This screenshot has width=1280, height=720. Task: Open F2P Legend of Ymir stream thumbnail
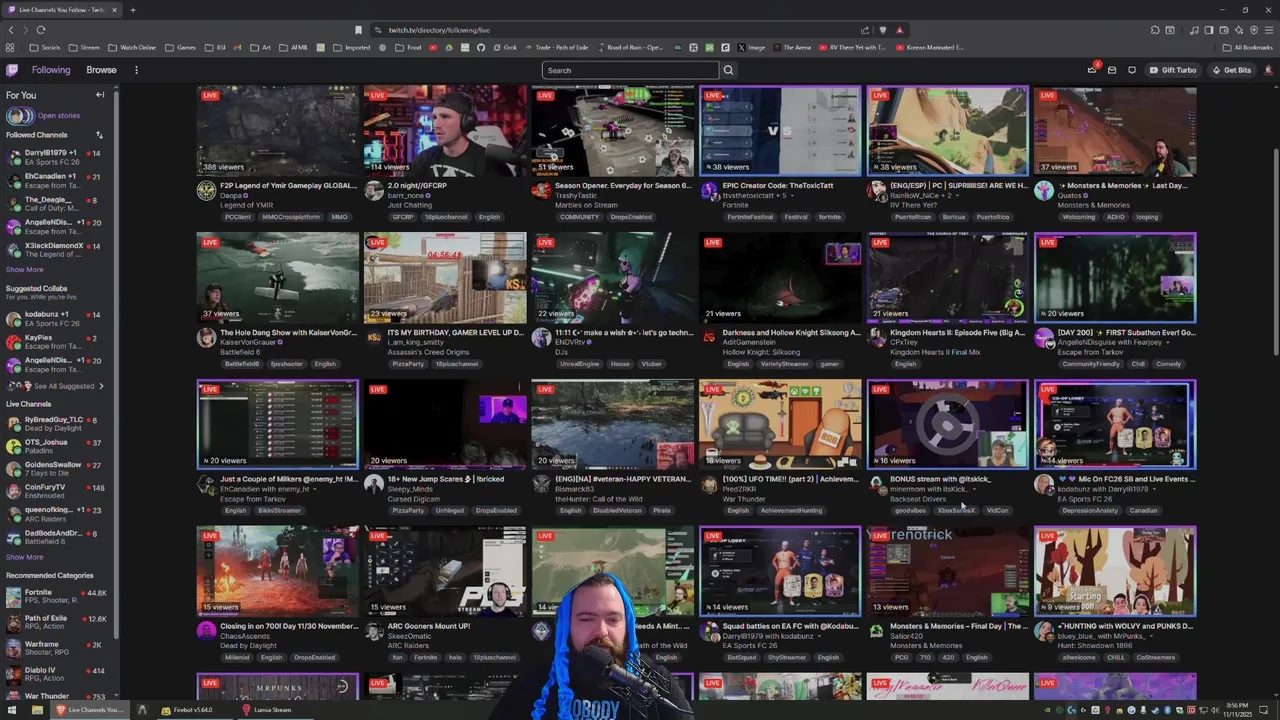click(x=277, y=130)
